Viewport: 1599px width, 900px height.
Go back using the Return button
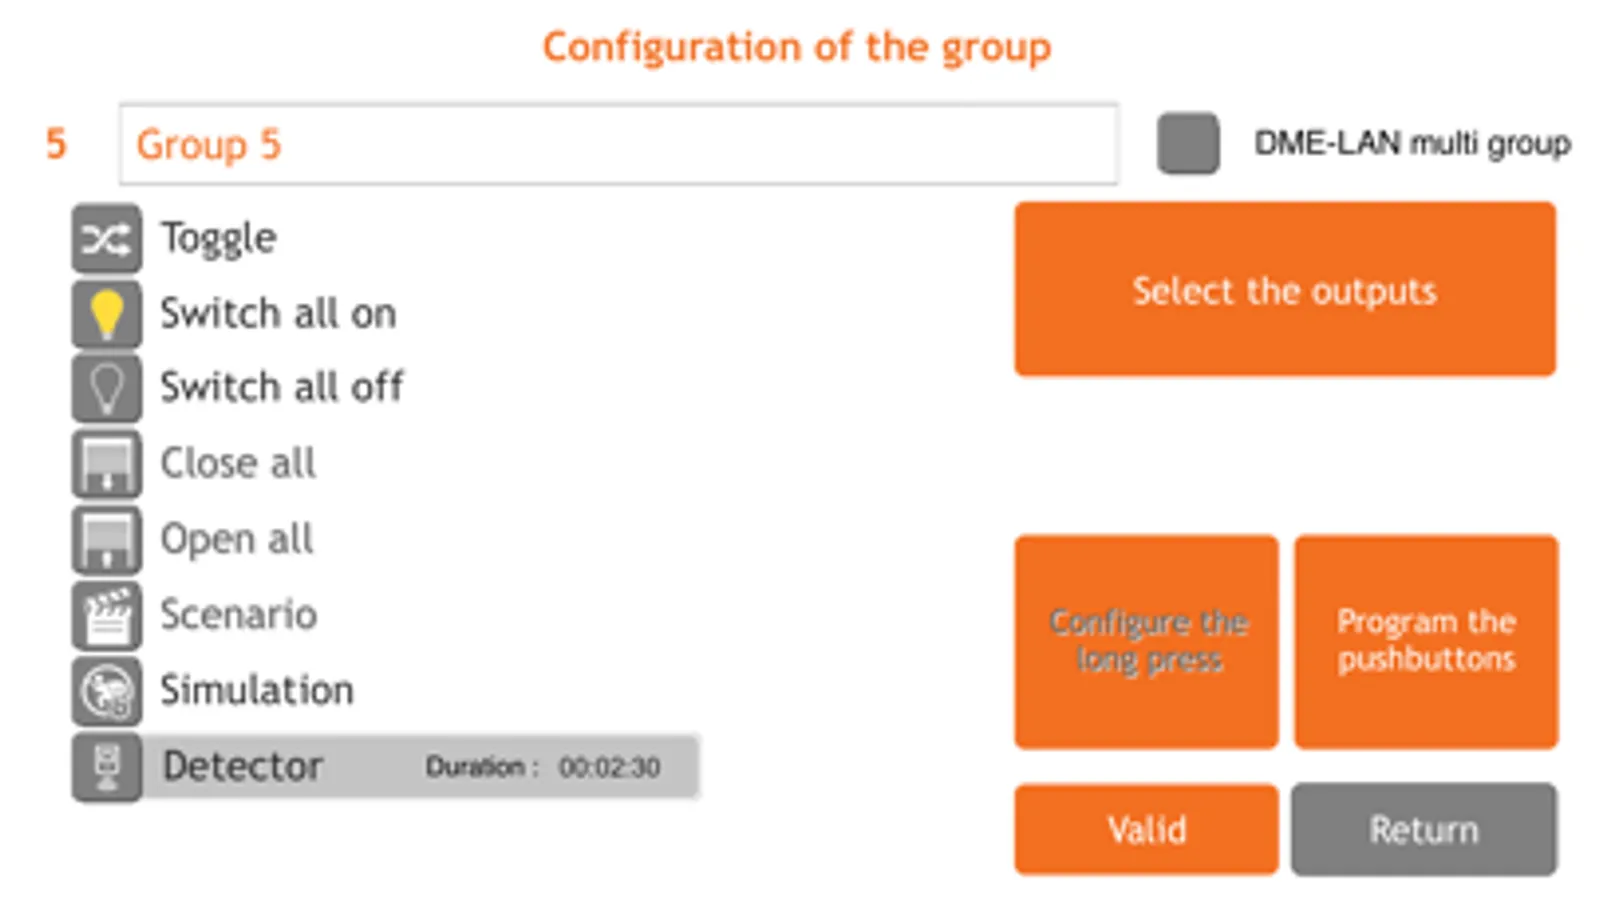point(1424,830)
